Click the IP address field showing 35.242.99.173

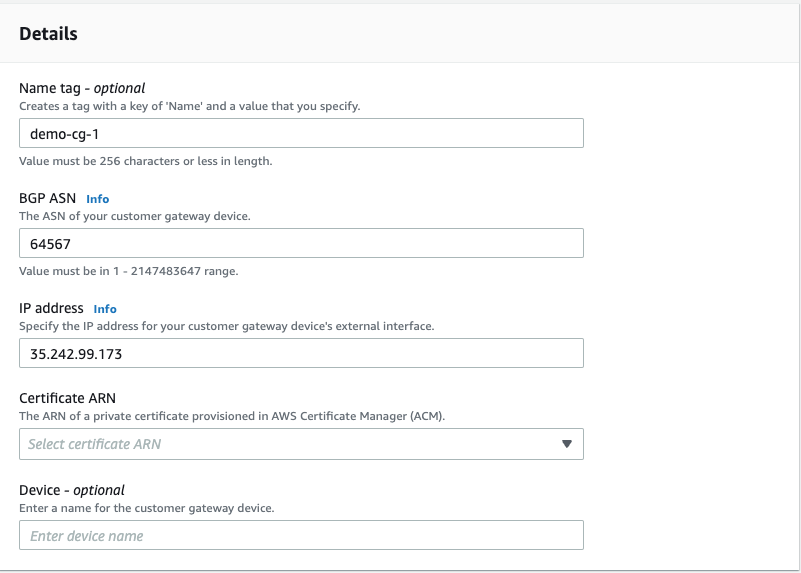point(301,353)
